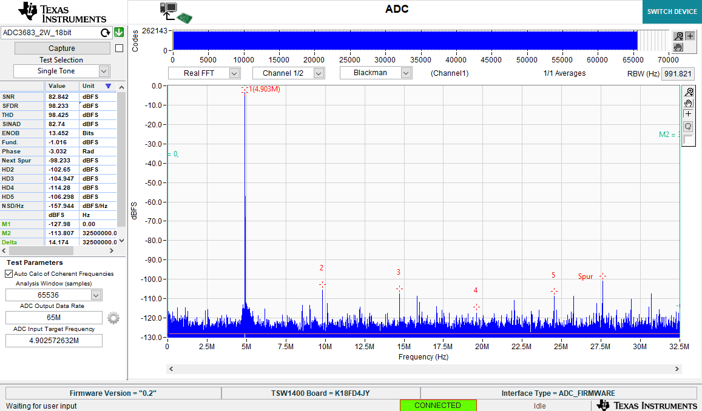This screenshot has width=702, height=411.
Task: Select the Next Spur row value -98.233
Action: pyautogui.click(x=62, y=160)
